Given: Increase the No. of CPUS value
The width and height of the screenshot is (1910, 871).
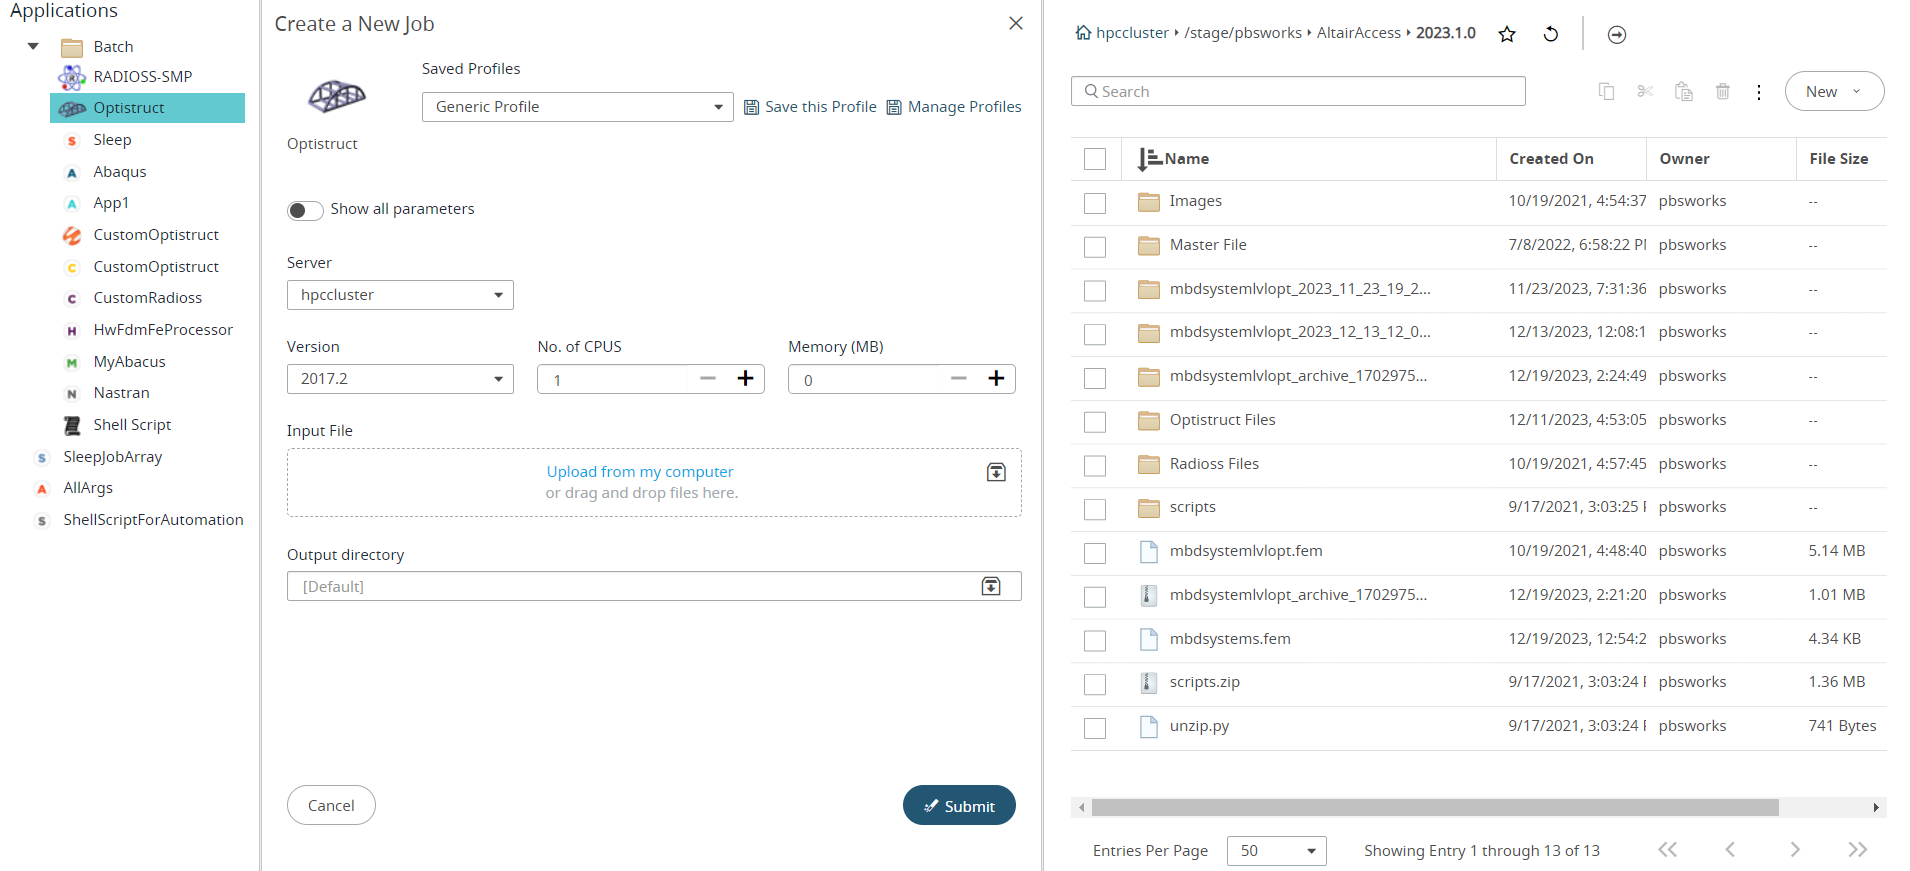Looking at the screenshot, I should (745, 378).
